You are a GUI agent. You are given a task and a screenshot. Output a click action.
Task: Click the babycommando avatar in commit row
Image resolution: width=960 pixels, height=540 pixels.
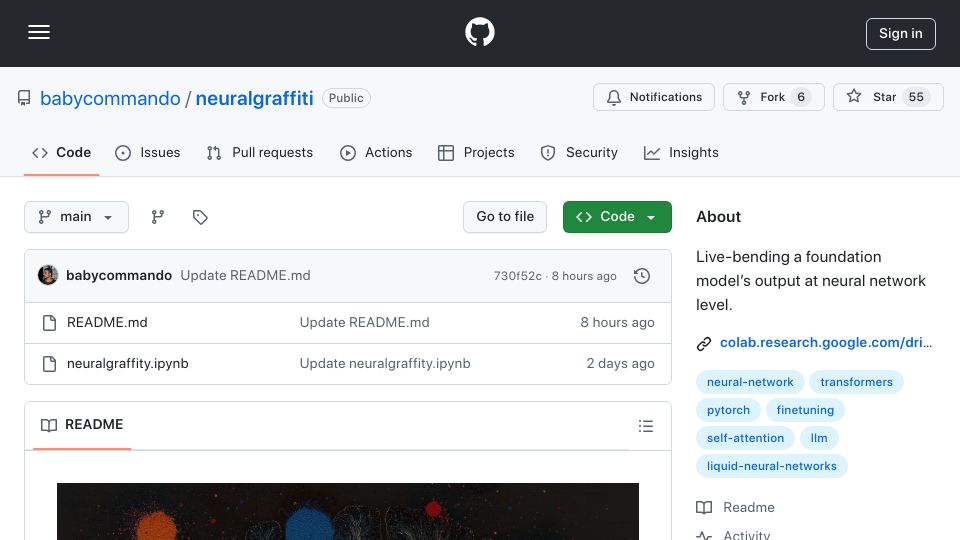coord(48,276)
